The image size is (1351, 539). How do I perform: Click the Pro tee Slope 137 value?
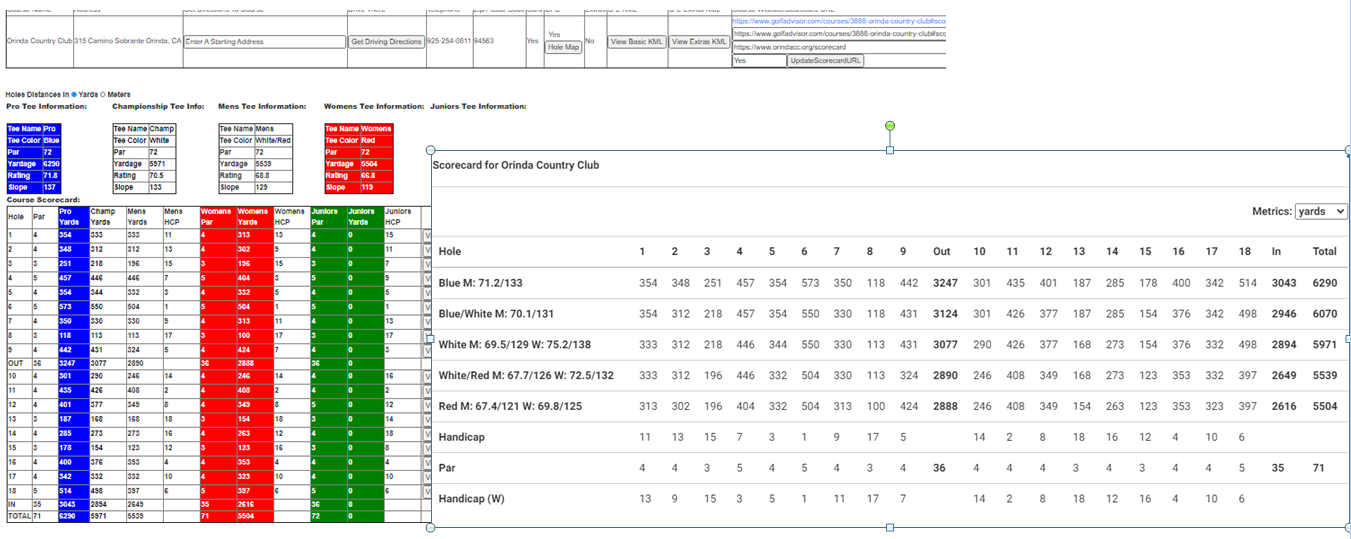51,187
